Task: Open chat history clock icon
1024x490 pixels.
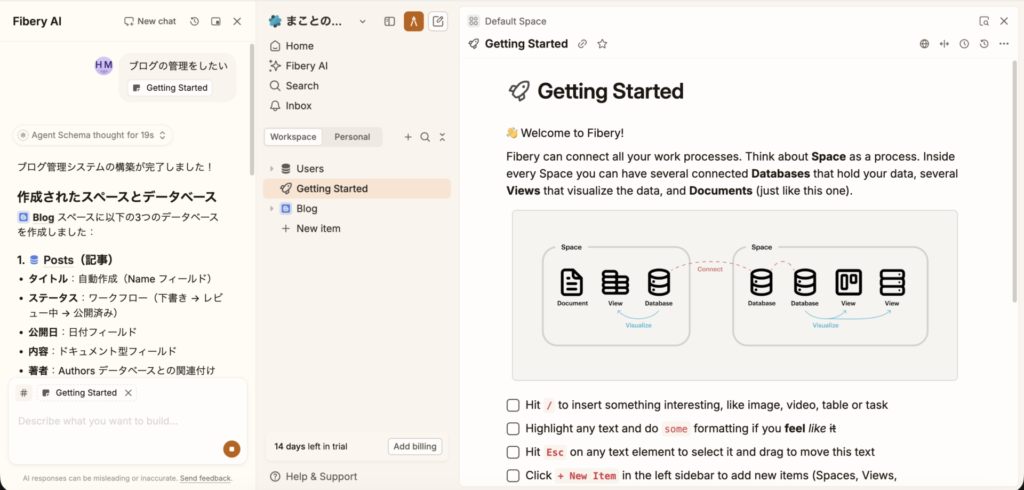Action: click(x=194, y=22)
